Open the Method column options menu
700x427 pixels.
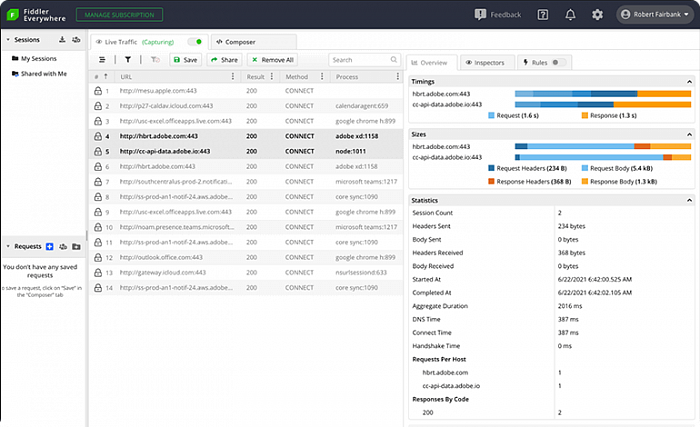[x=322, y=77]
